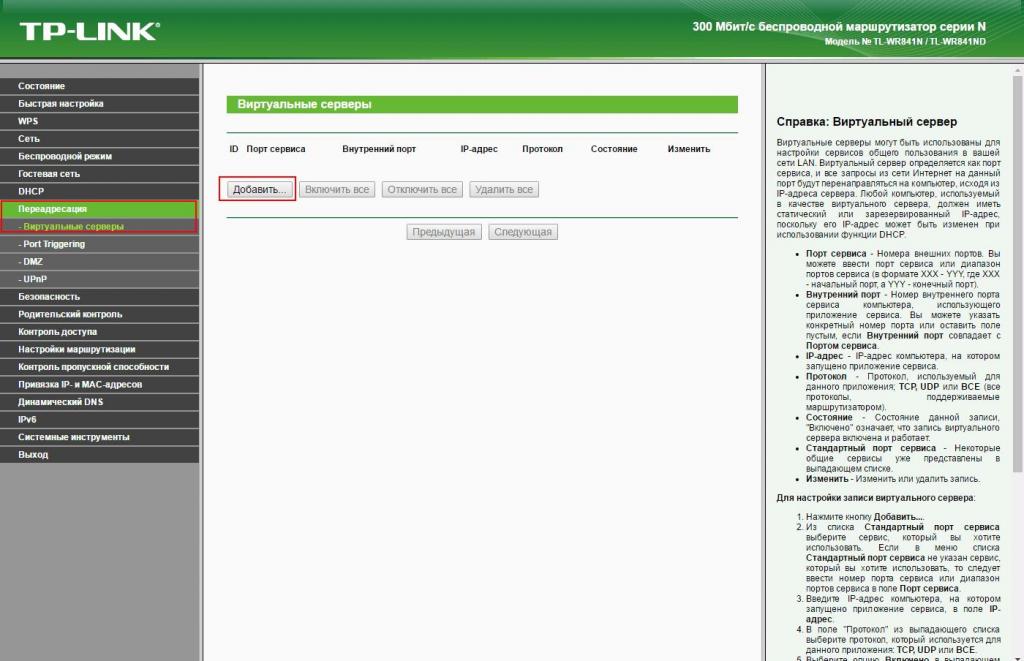
Task: Open the Гостевая сеть section
Action: pyautogui.click(x=99, y=174)
